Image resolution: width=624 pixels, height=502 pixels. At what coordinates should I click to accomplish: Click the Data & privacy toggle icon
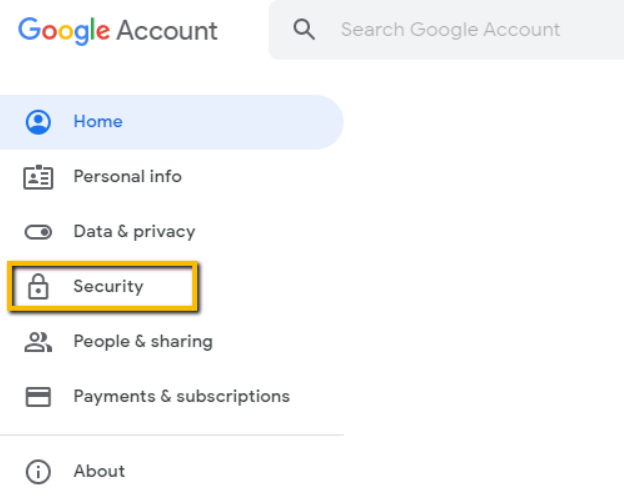point(38,232)
